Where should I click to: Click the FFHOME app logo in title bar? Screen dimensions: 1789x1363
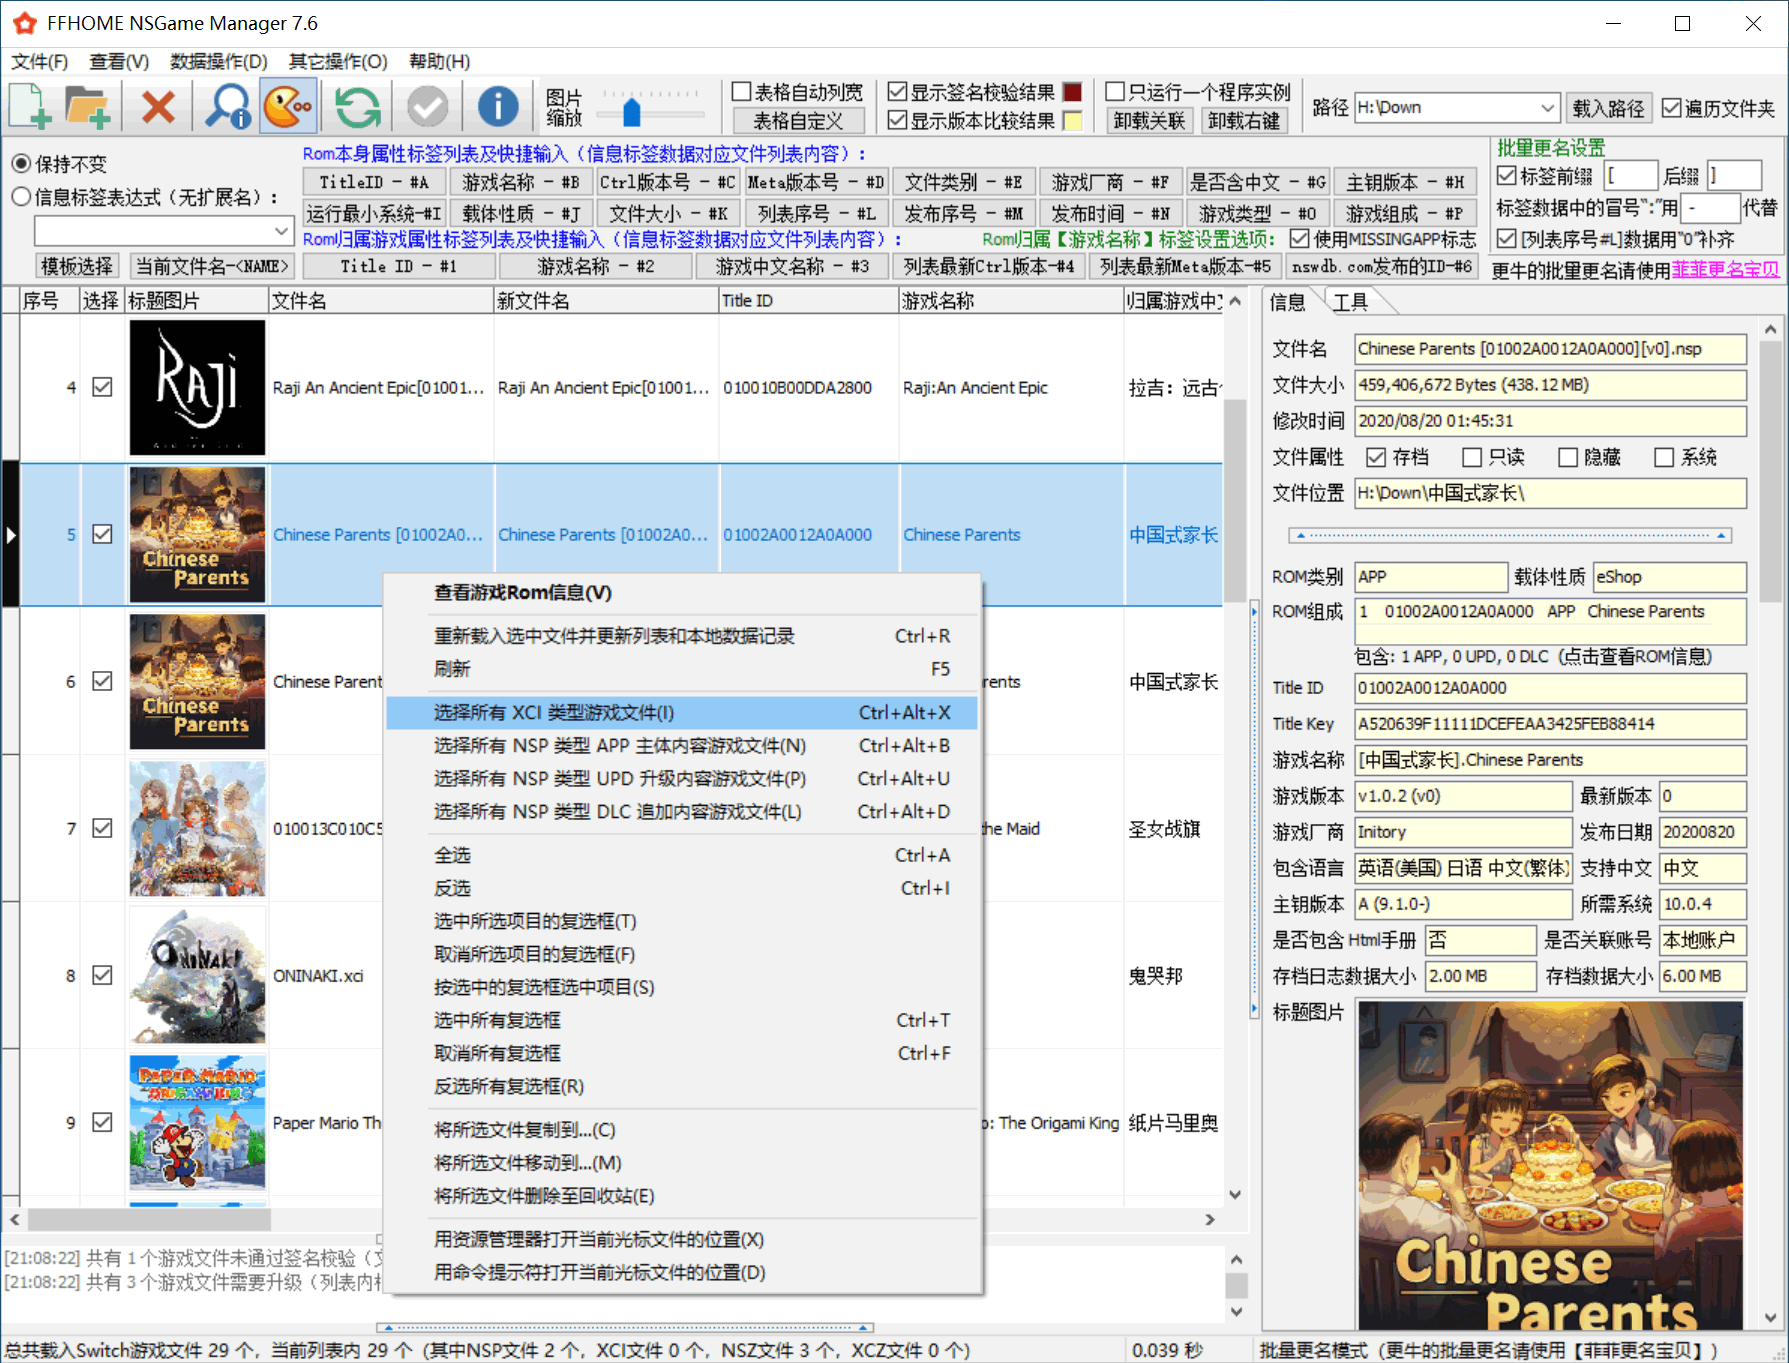coord(25,23)
